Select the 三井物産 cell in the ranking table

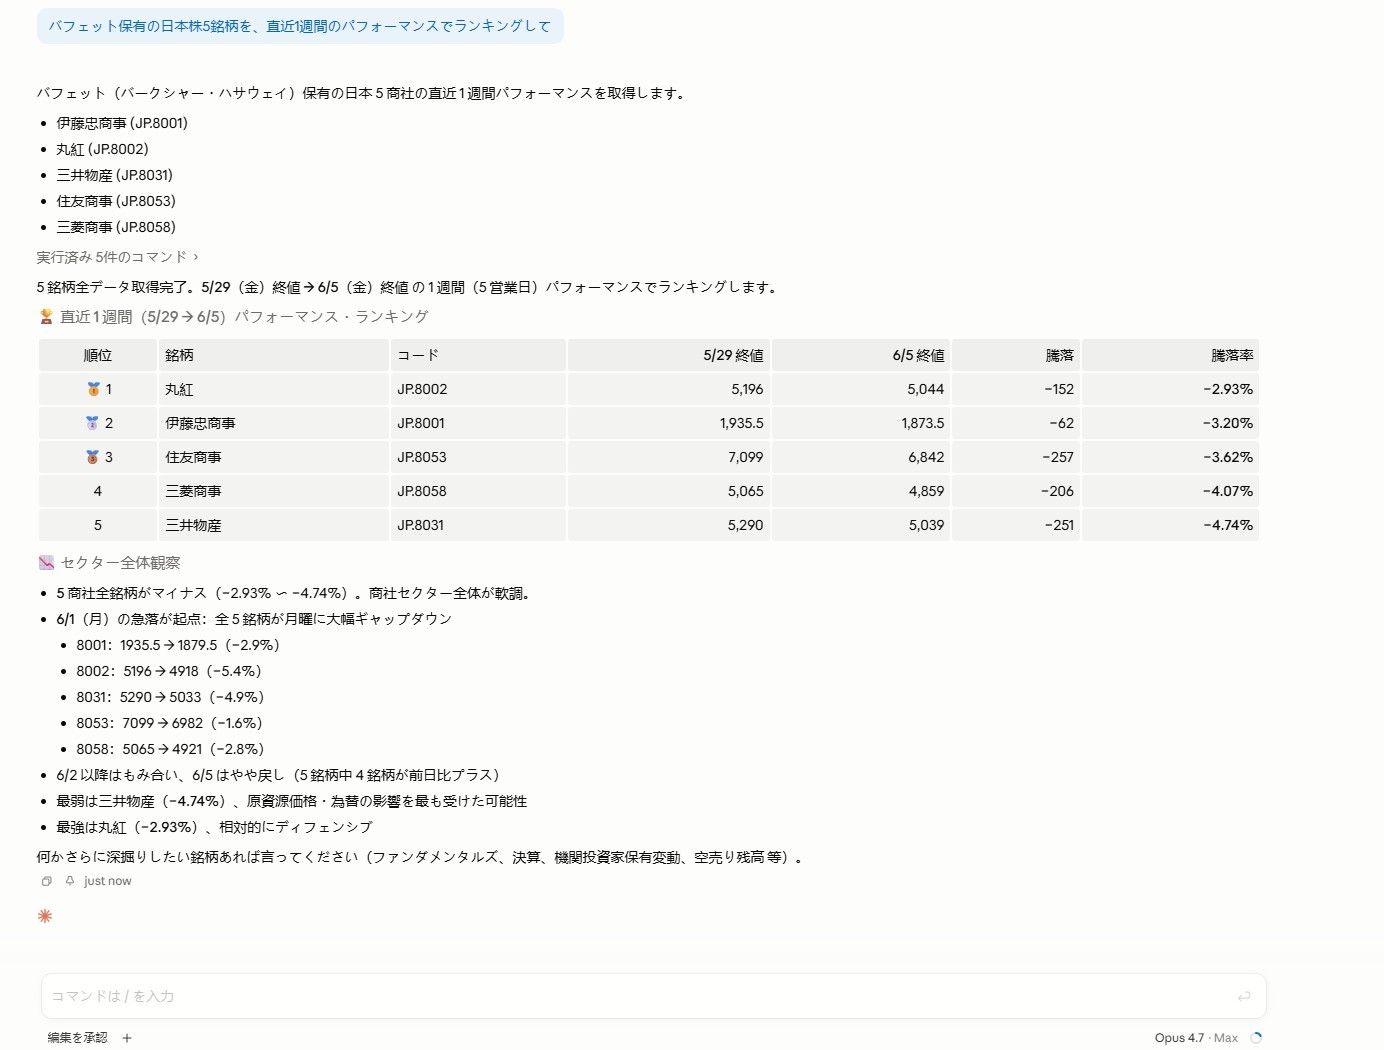point(274,525)
